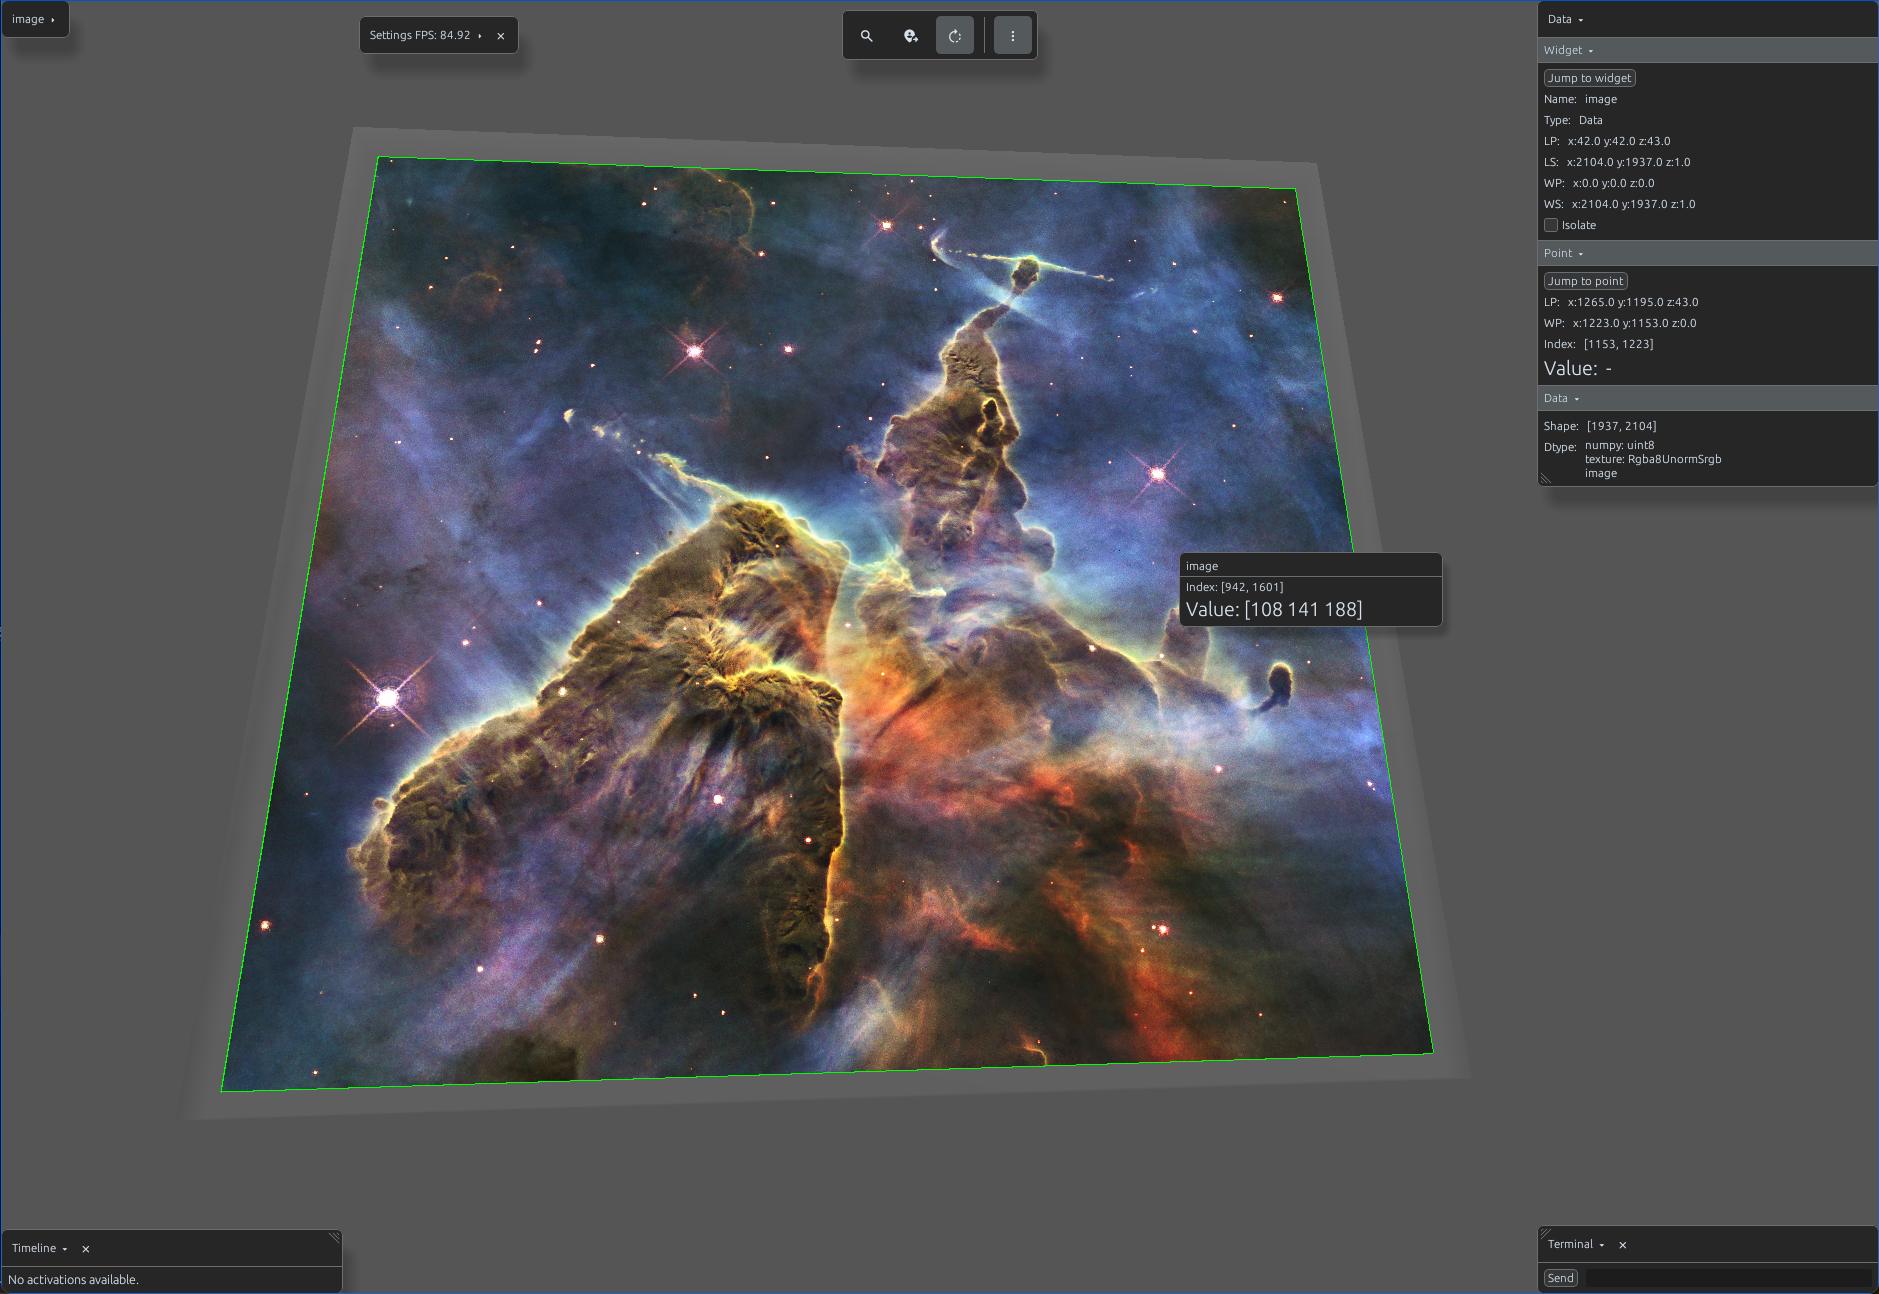
Task: Click the location pin with arrow icon
Action: pyautogui.click(x=911, y=36)
